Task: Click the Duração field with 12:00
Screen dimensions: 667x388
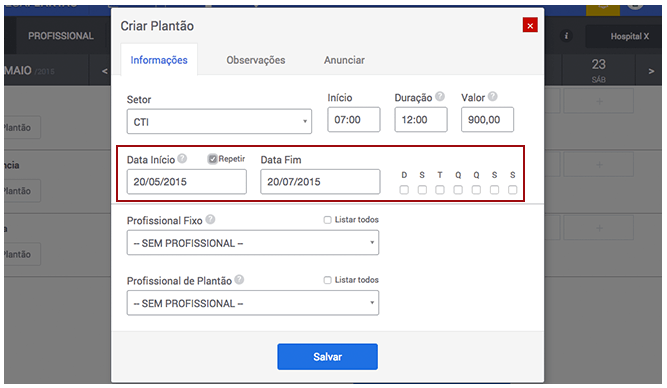Action: 421,120
